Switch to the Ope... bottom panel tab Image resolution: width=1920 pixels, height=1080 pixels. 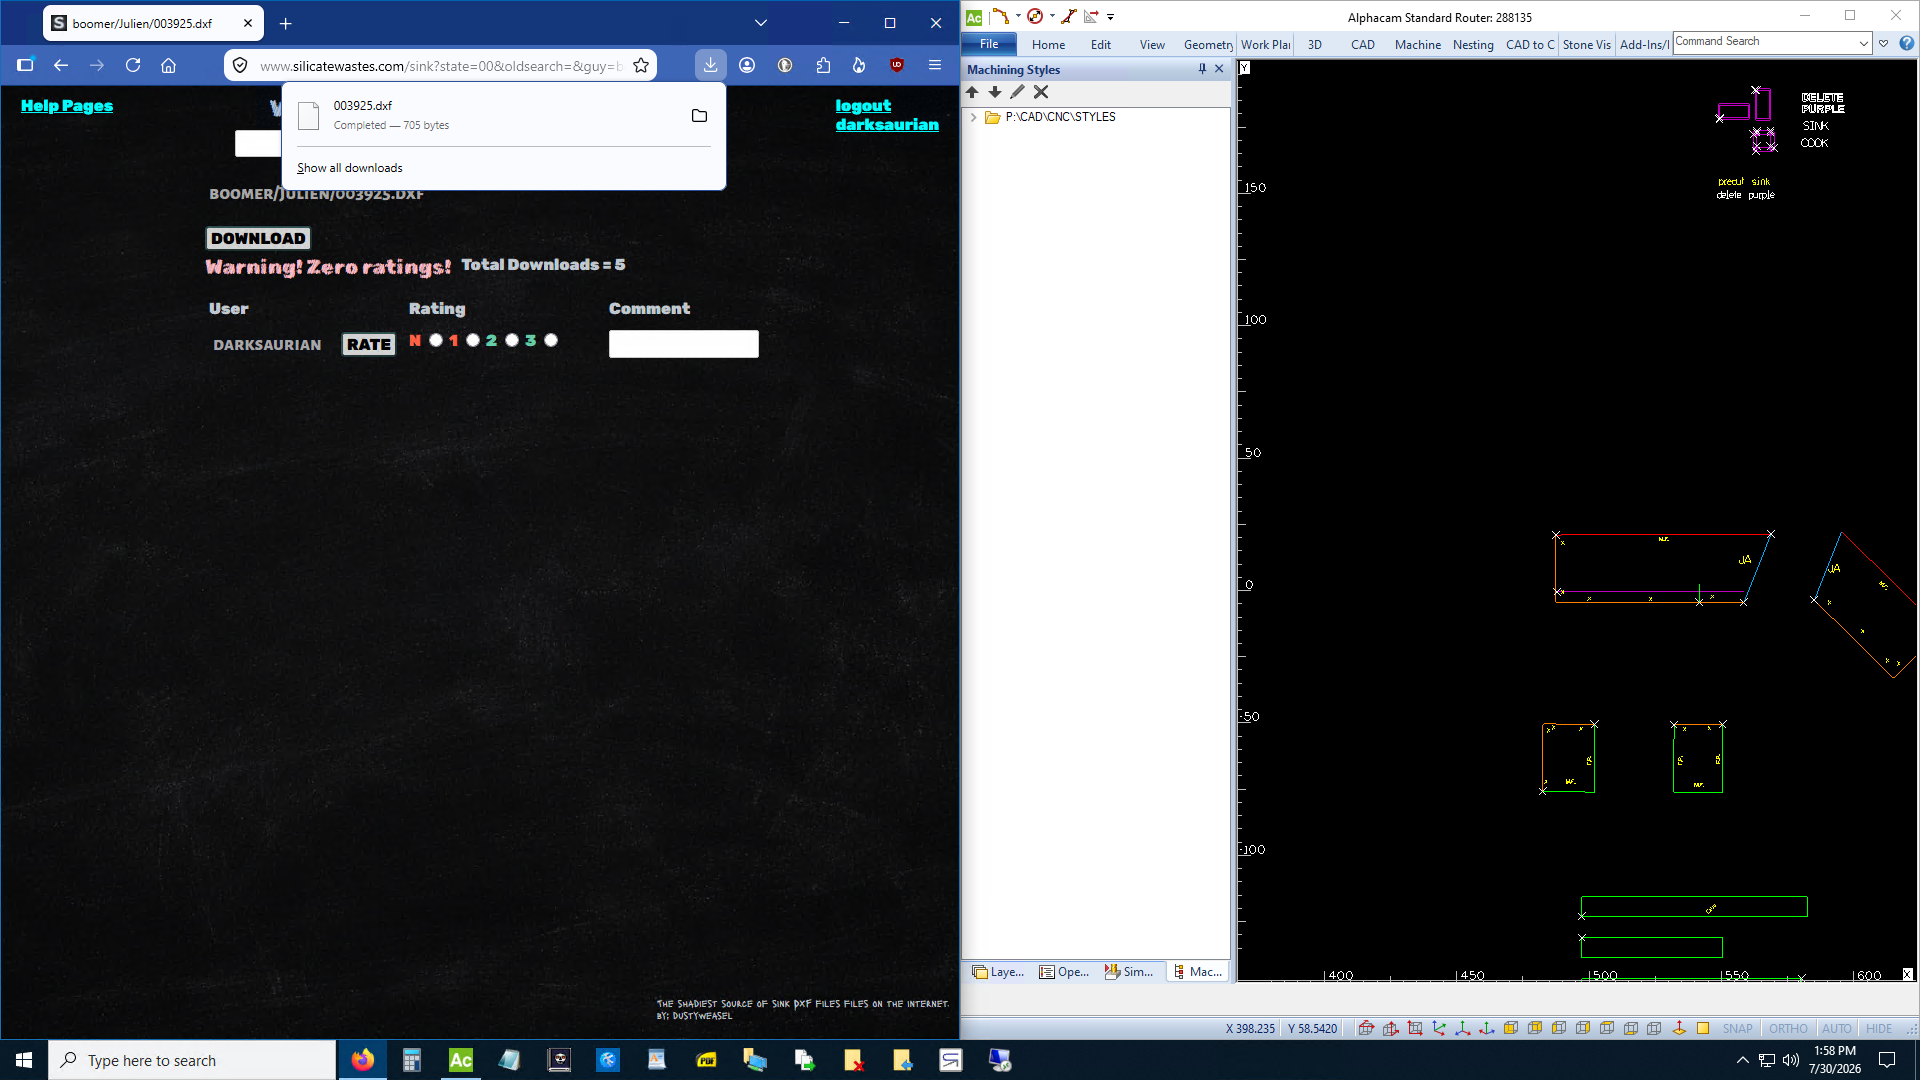[1064, 972]
